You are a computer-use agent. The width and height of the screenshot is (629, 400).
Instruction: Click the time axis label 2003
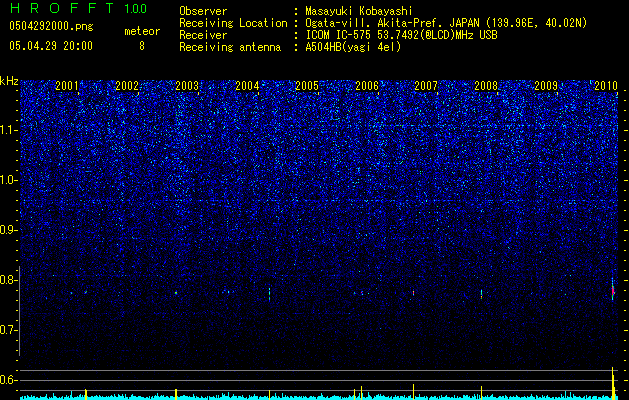tap(187, 85)
